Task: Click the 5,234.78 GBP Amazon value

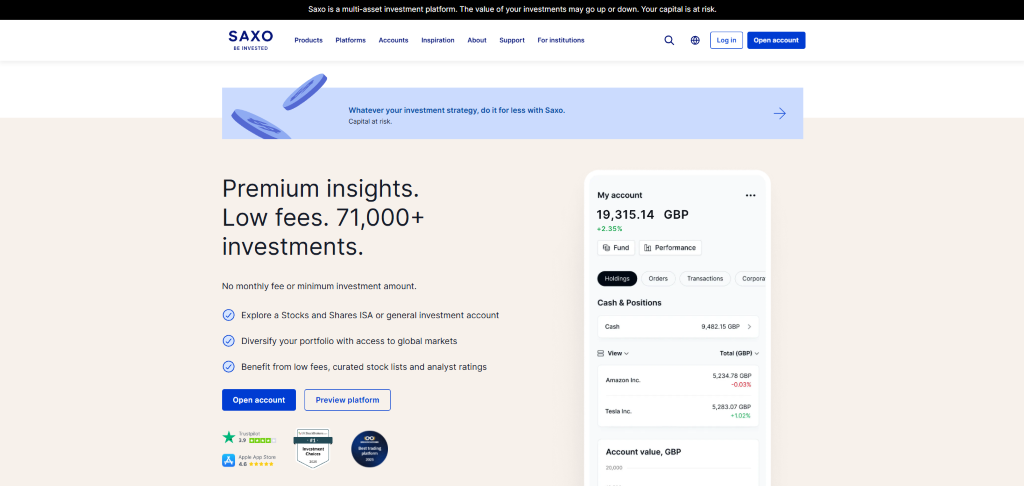Action: [x=731, y=376]
